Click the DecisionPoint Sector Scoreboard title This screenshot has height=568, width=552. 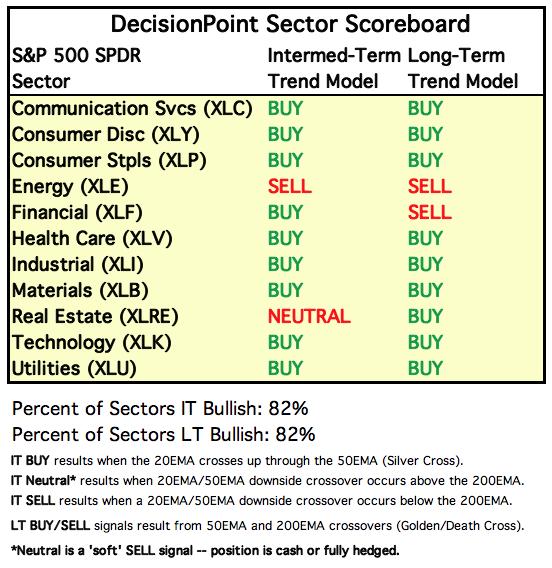pos(290,24)
